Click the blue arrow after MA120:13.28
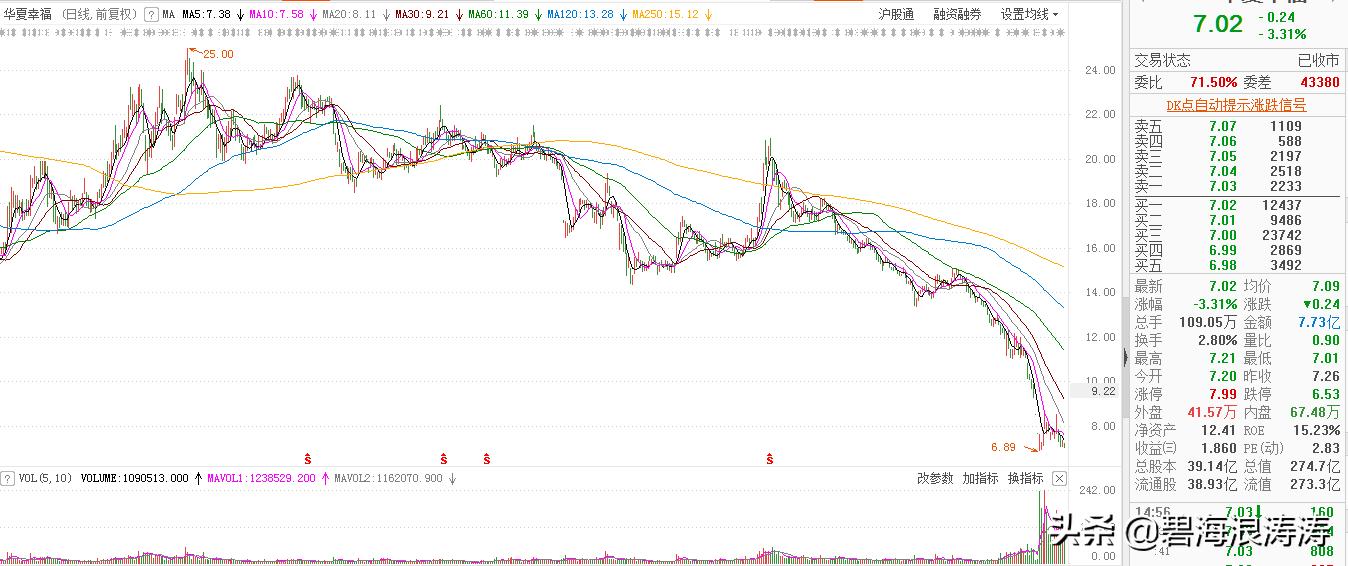1348x566 pixels. (623, 15)
